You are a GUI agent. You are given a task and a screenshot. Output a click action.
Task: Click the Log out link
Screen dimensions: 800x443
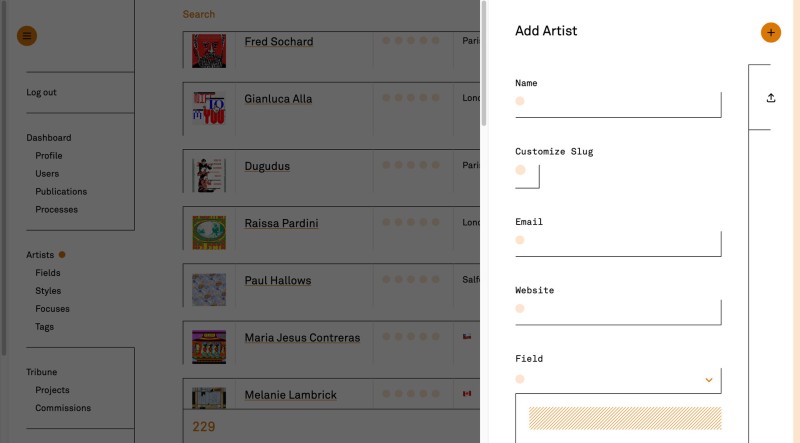[41, 93]
